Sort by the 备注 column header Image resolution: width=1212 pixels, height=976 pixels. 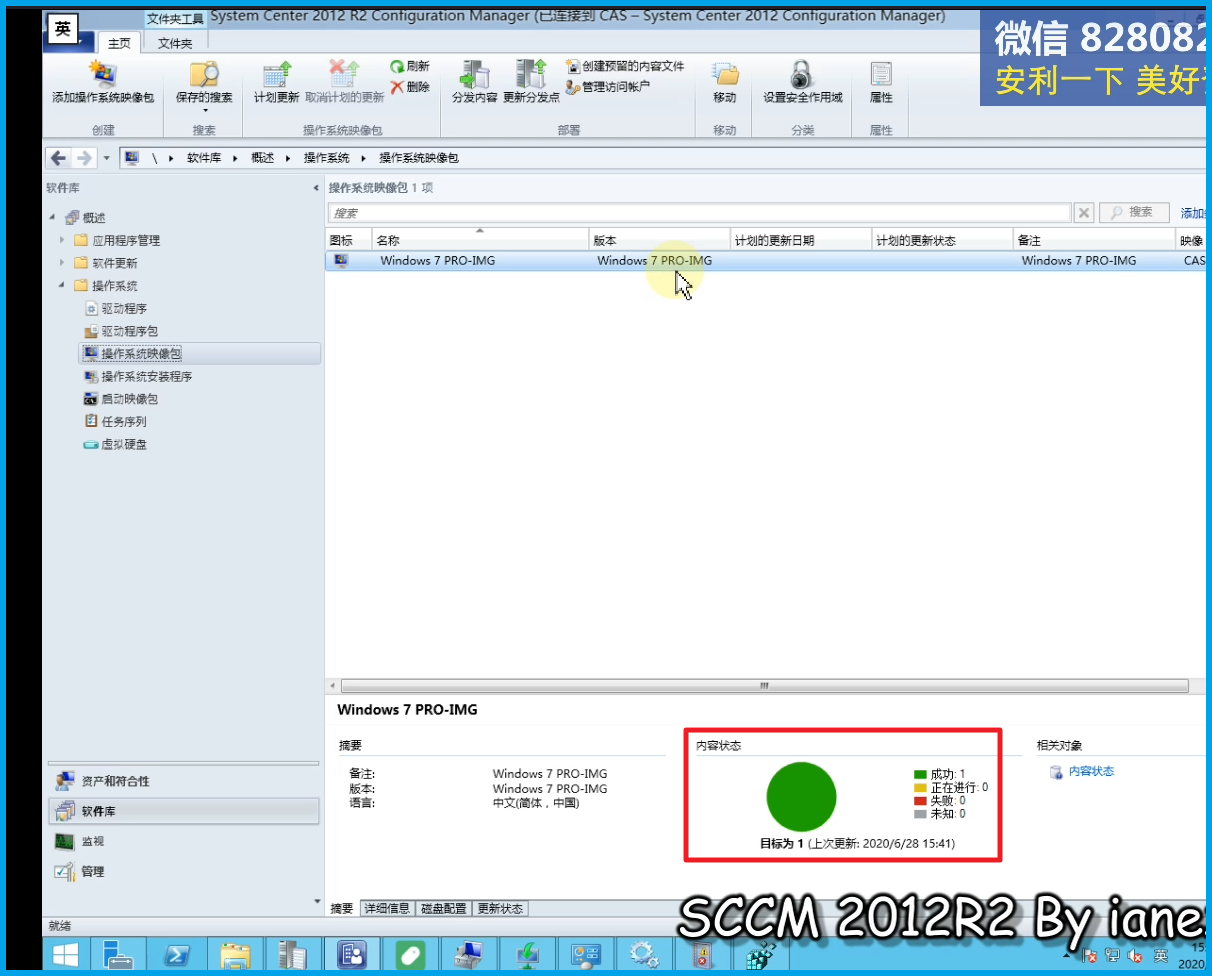(1094, 240)
